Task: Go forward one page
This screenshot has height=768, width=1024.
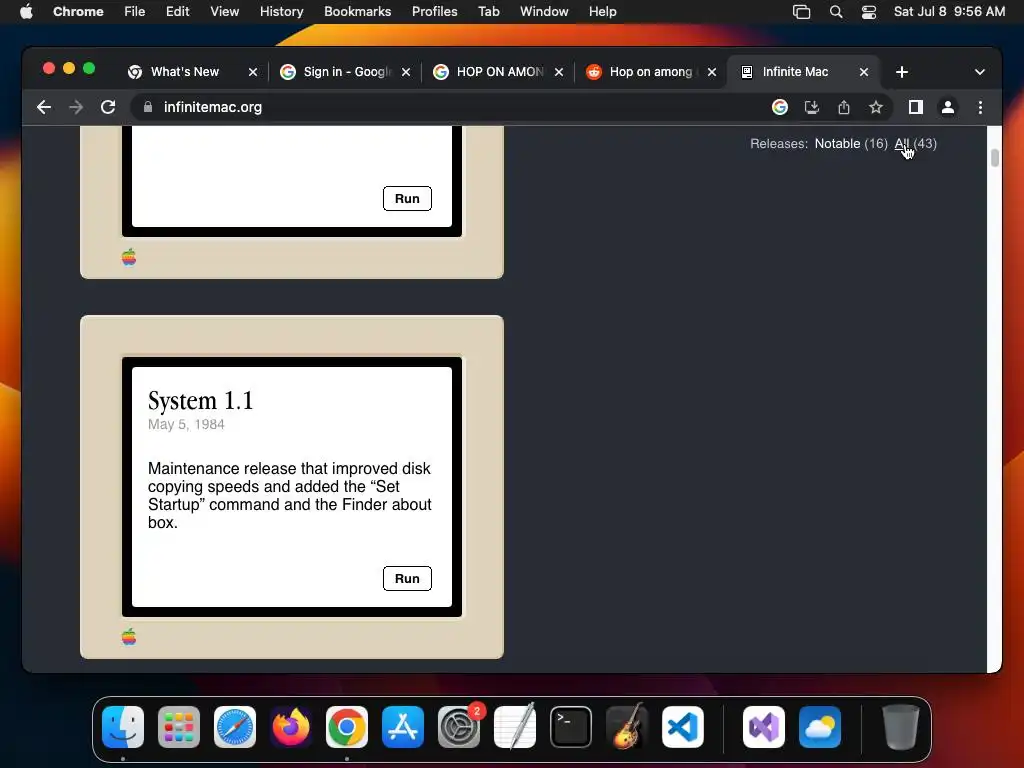Action: pyautogui.click(x=76, y=107)
